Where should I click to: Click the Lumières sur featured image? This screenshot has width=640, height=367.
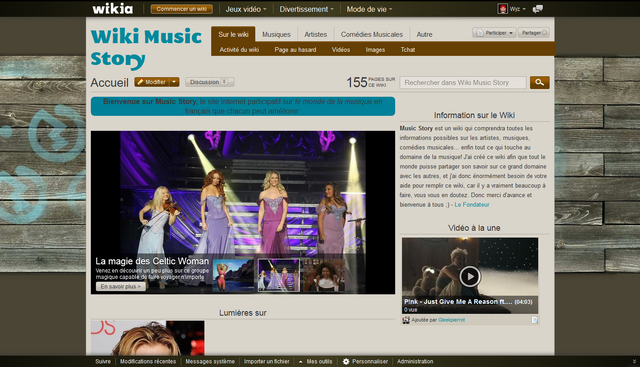(147, 338)
